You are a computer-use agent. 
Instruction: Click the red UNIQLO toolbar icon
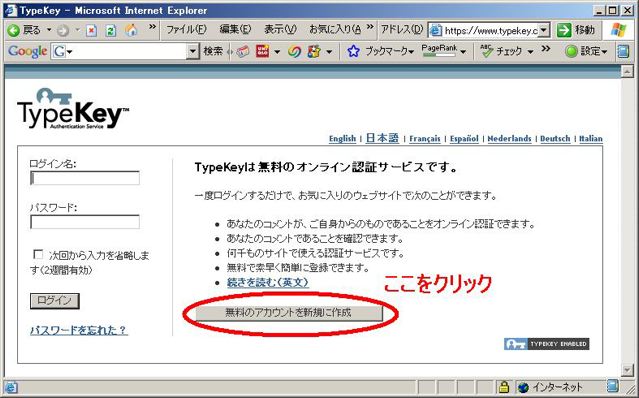coord(262,51)
